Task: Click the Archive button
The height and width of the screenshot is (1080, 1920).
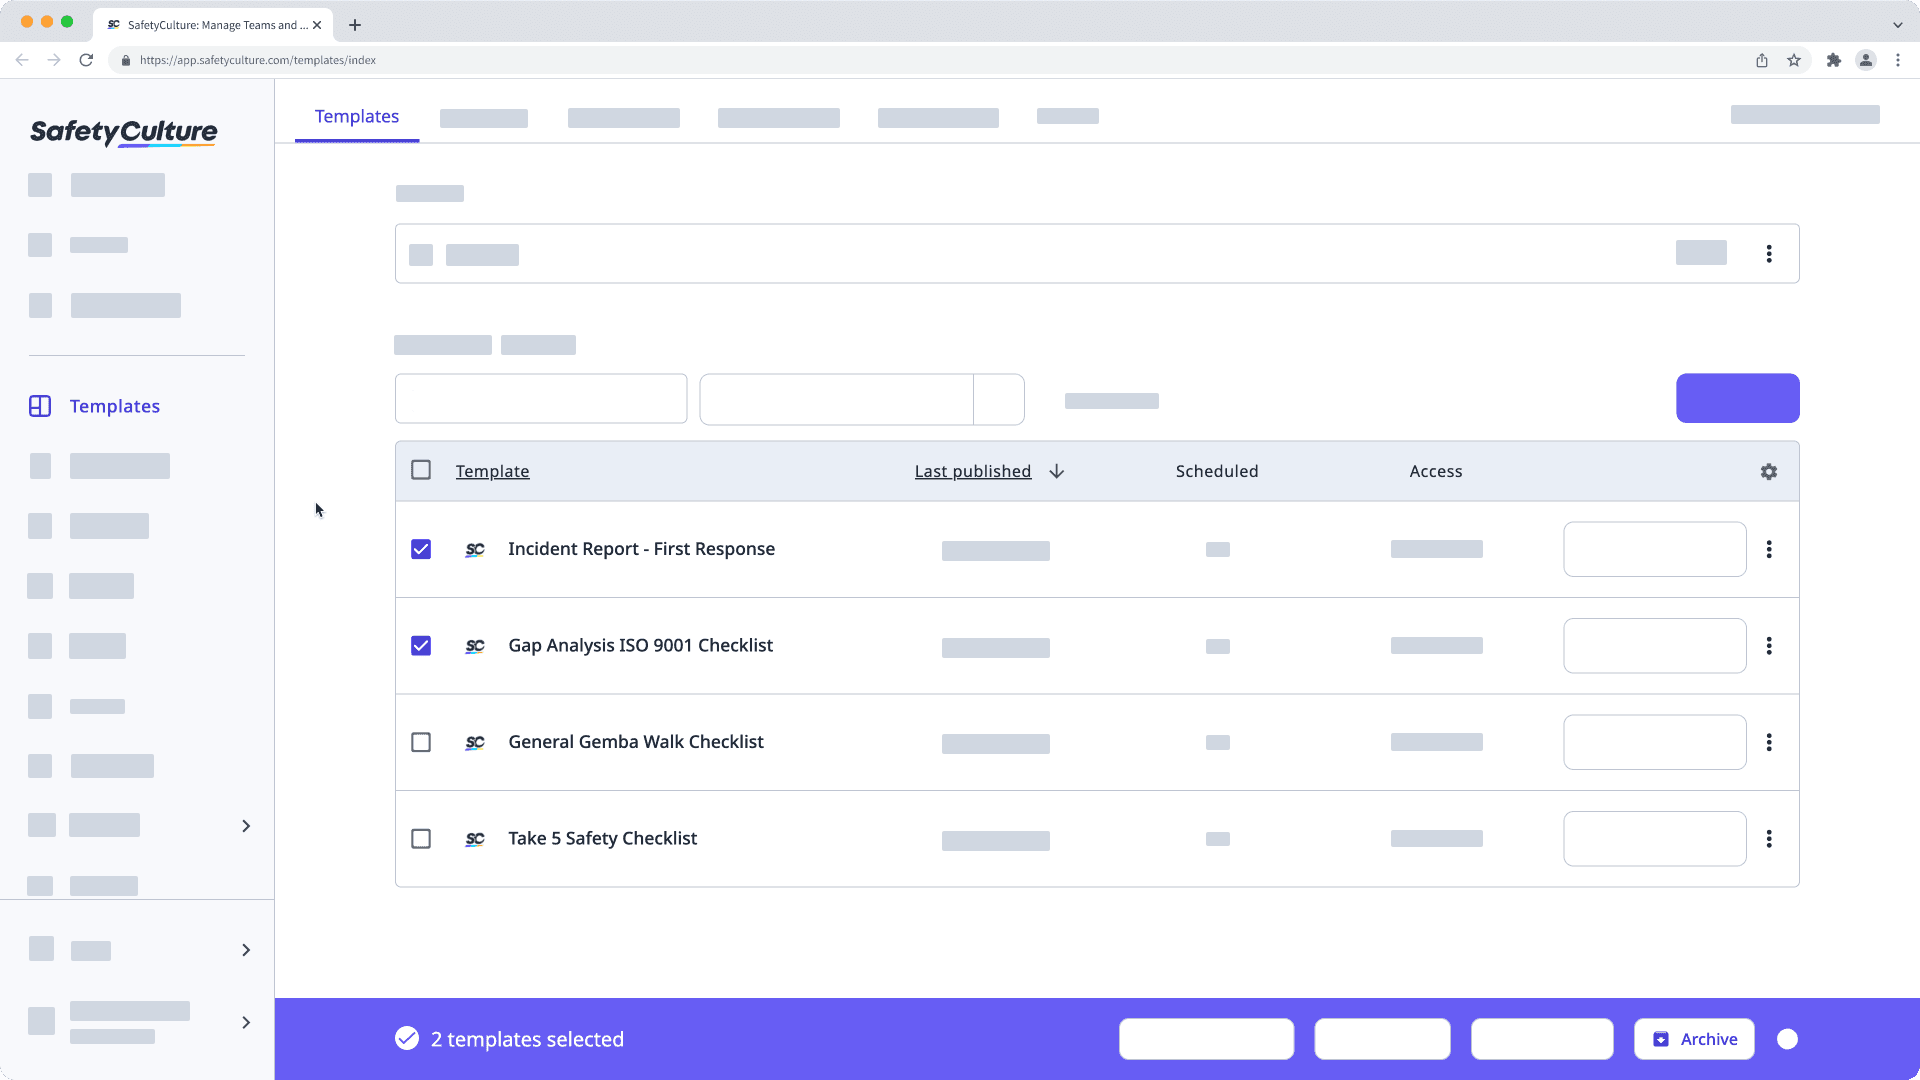Action: pyautogui.click(x=1694, y=1039)
